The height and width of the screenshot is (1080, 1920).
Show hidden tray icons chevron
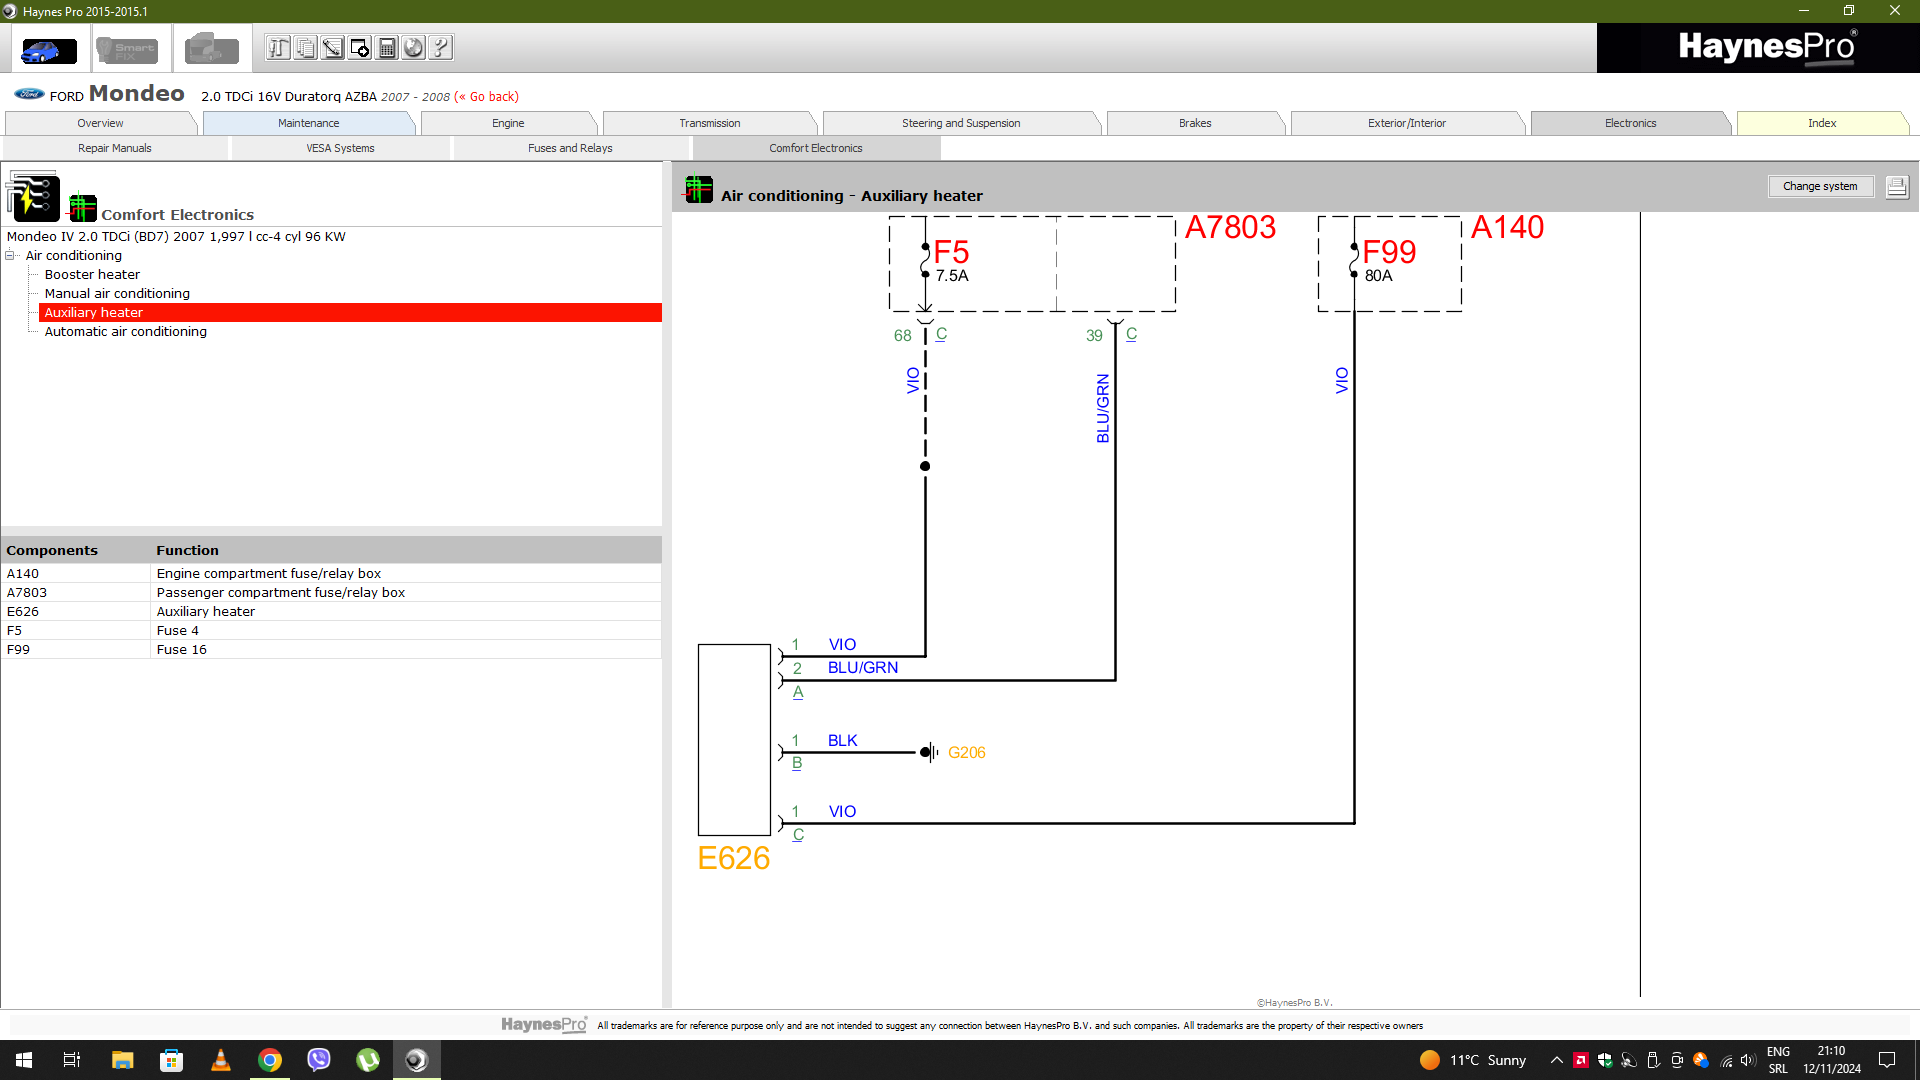pos(1556,1060)
